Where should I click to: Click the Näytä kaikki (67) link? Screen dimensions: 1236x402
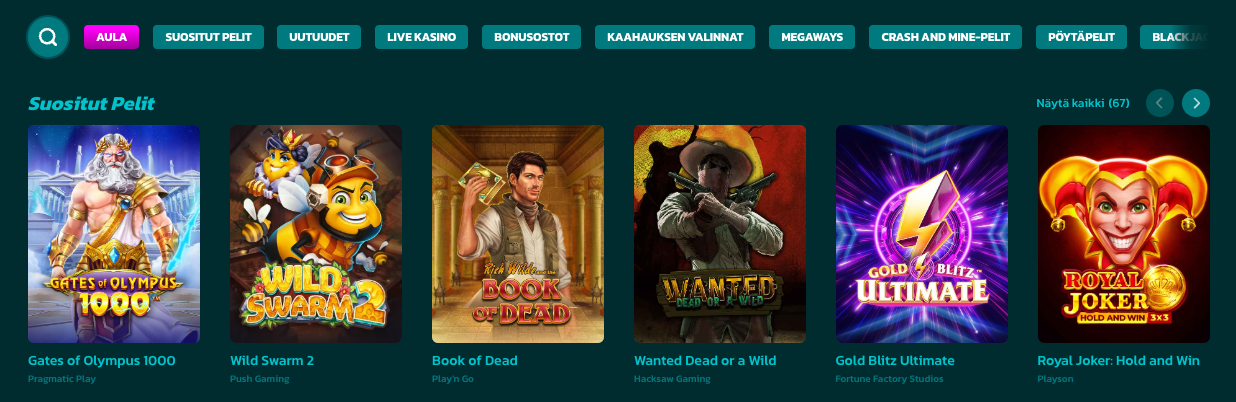coord(1083,103)
